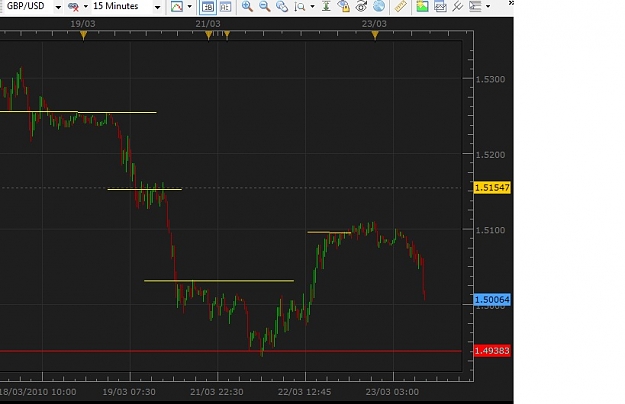The image size is (625, 404).
Task: Click the 22/03 12:45 time label
Action: pos(305,392)
